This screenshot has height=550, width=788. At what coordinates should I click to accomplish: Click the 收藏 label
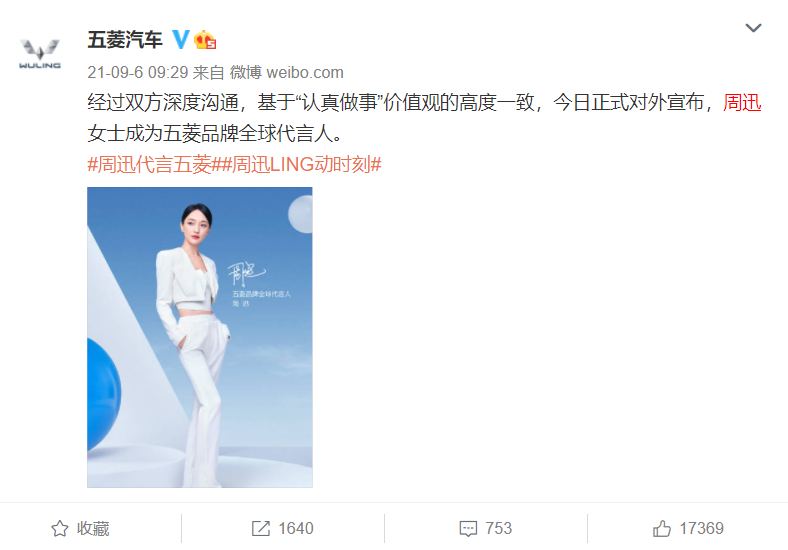[93, 529]
